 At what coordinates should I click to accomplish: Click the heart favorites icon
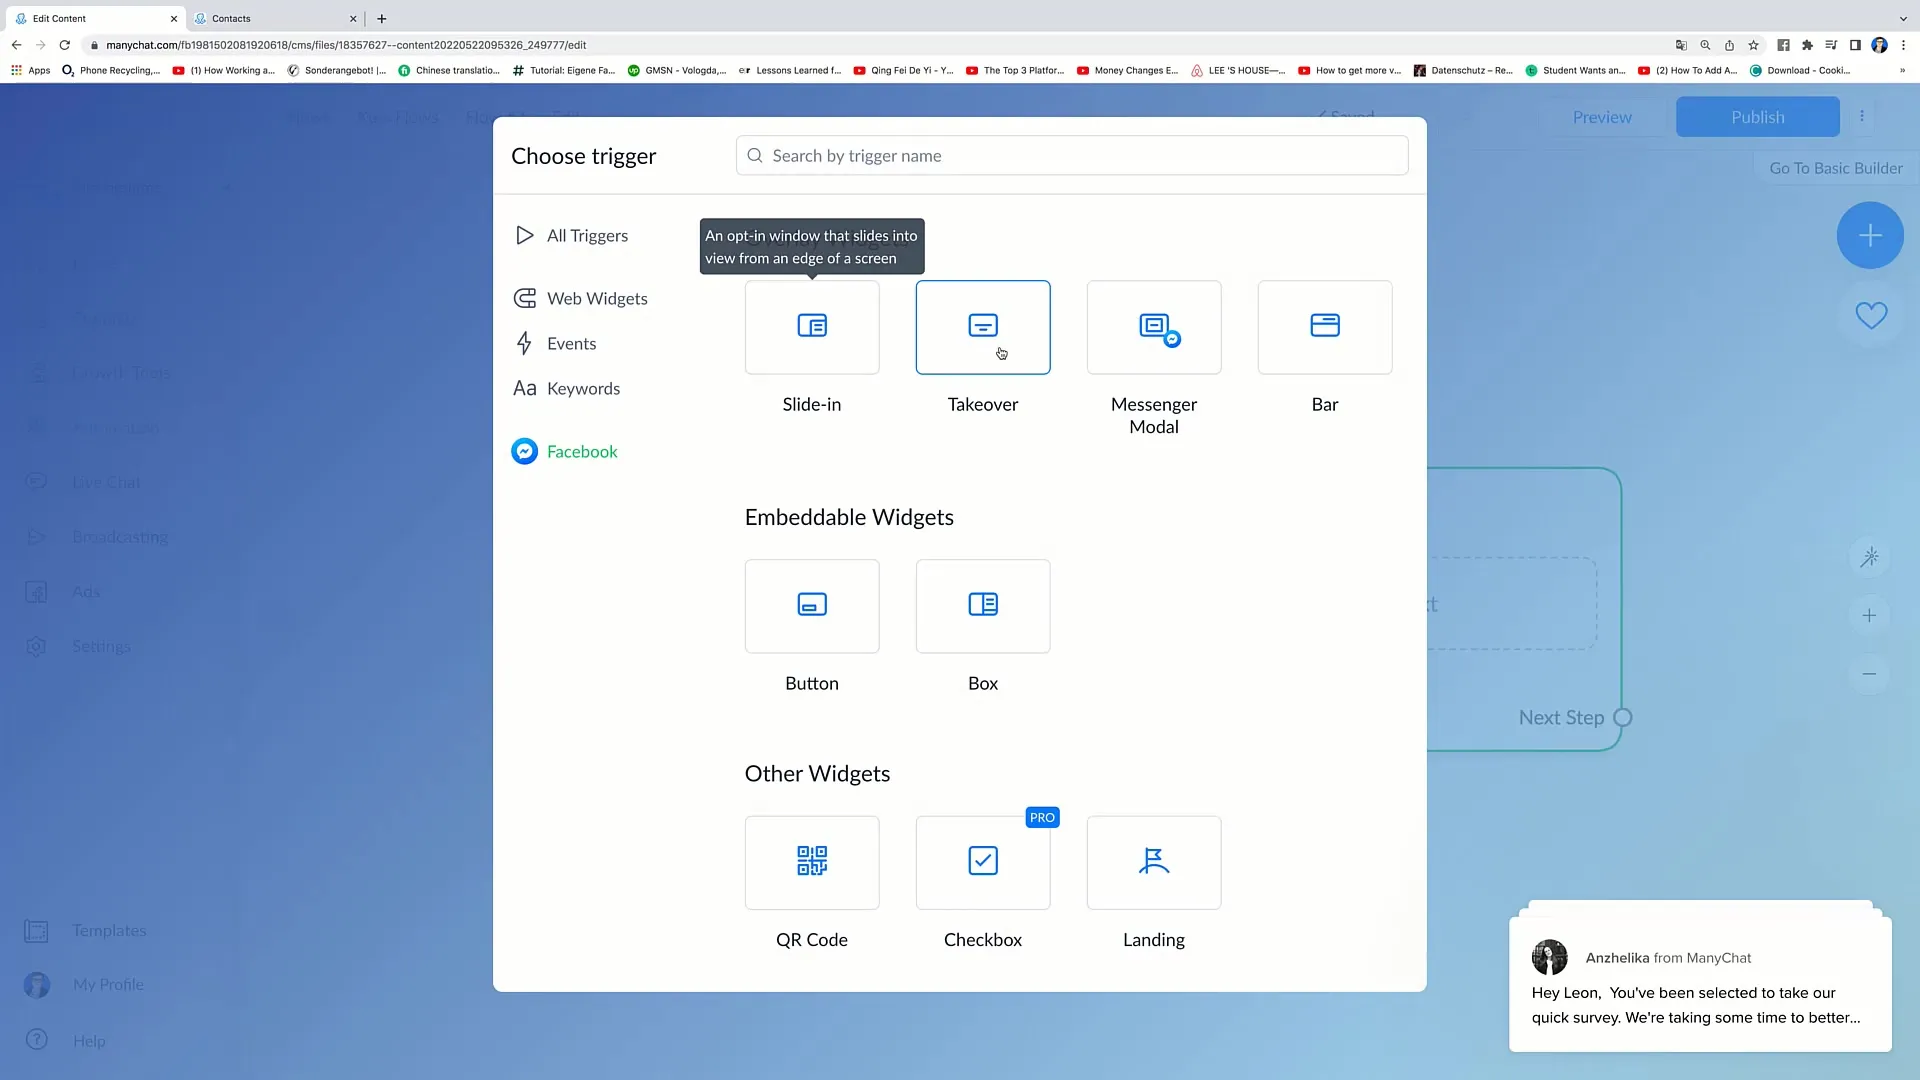pyautogui.click(x=1871, y=316)
